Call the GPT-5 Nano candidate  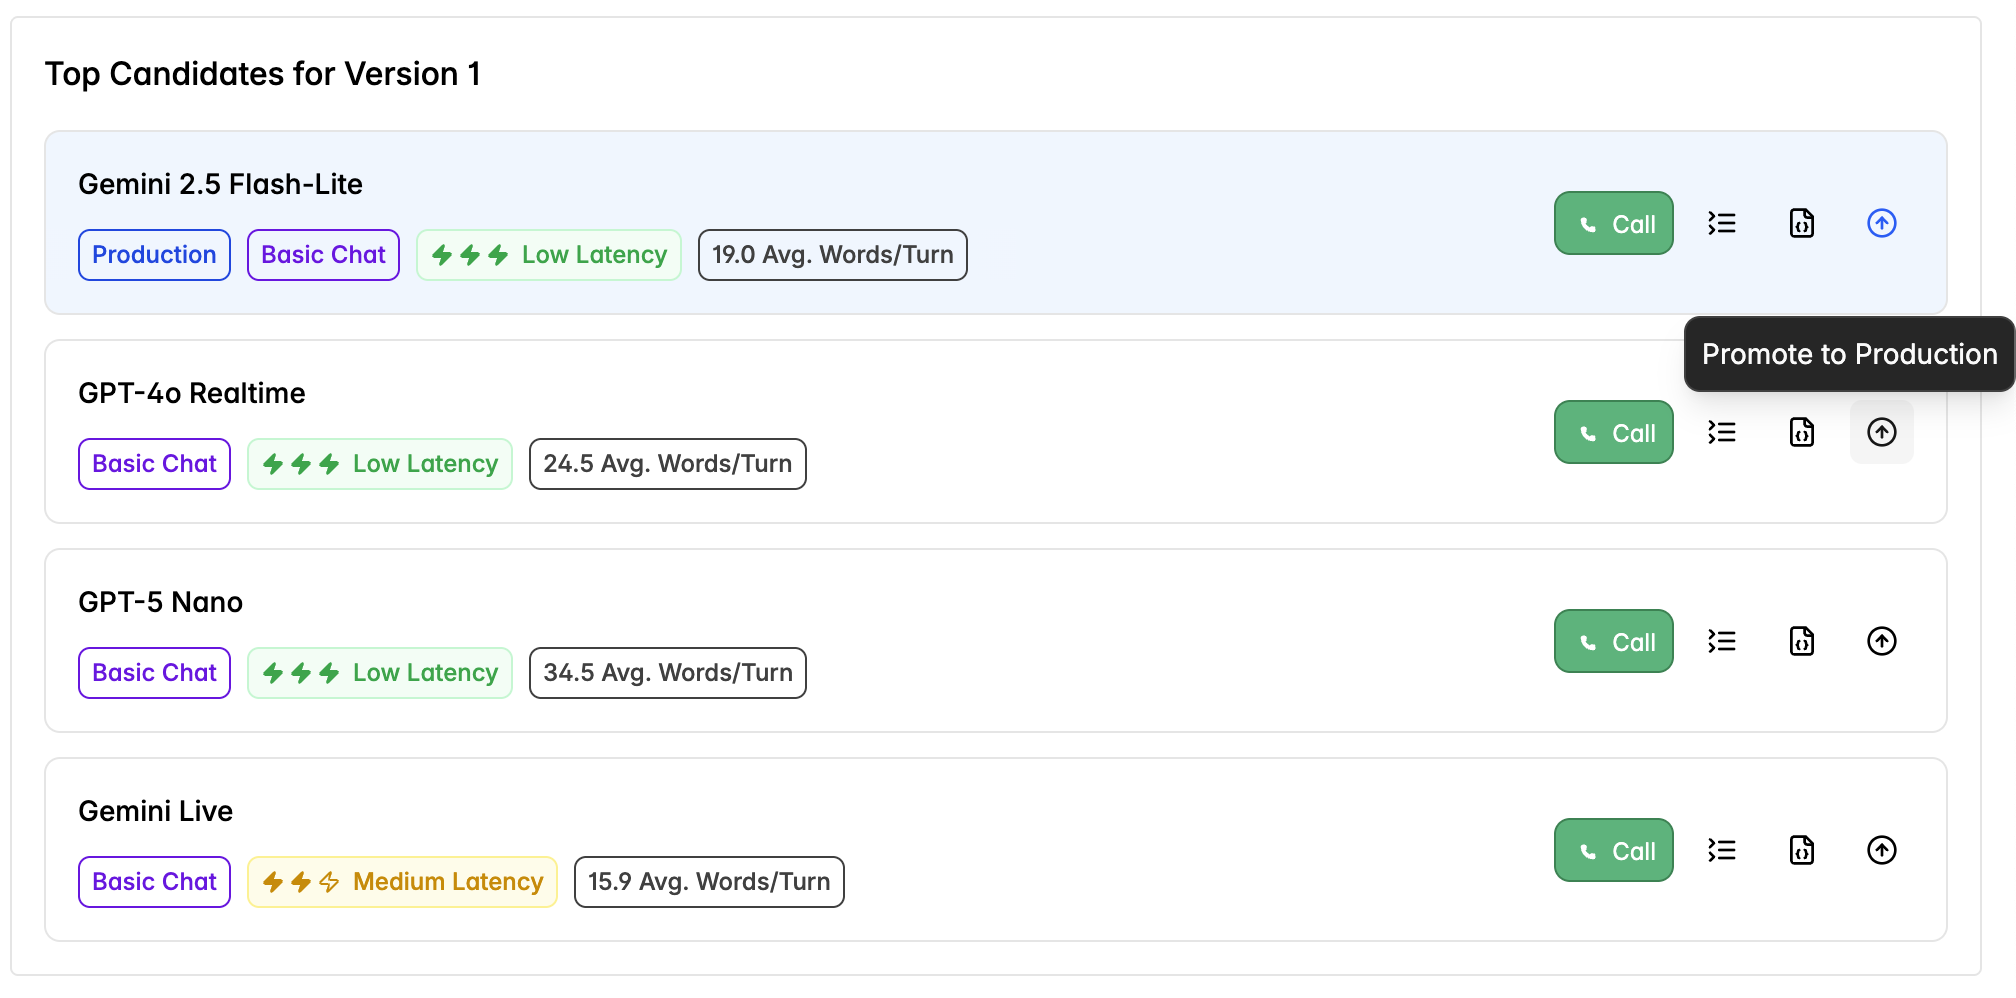point(1613,641)
